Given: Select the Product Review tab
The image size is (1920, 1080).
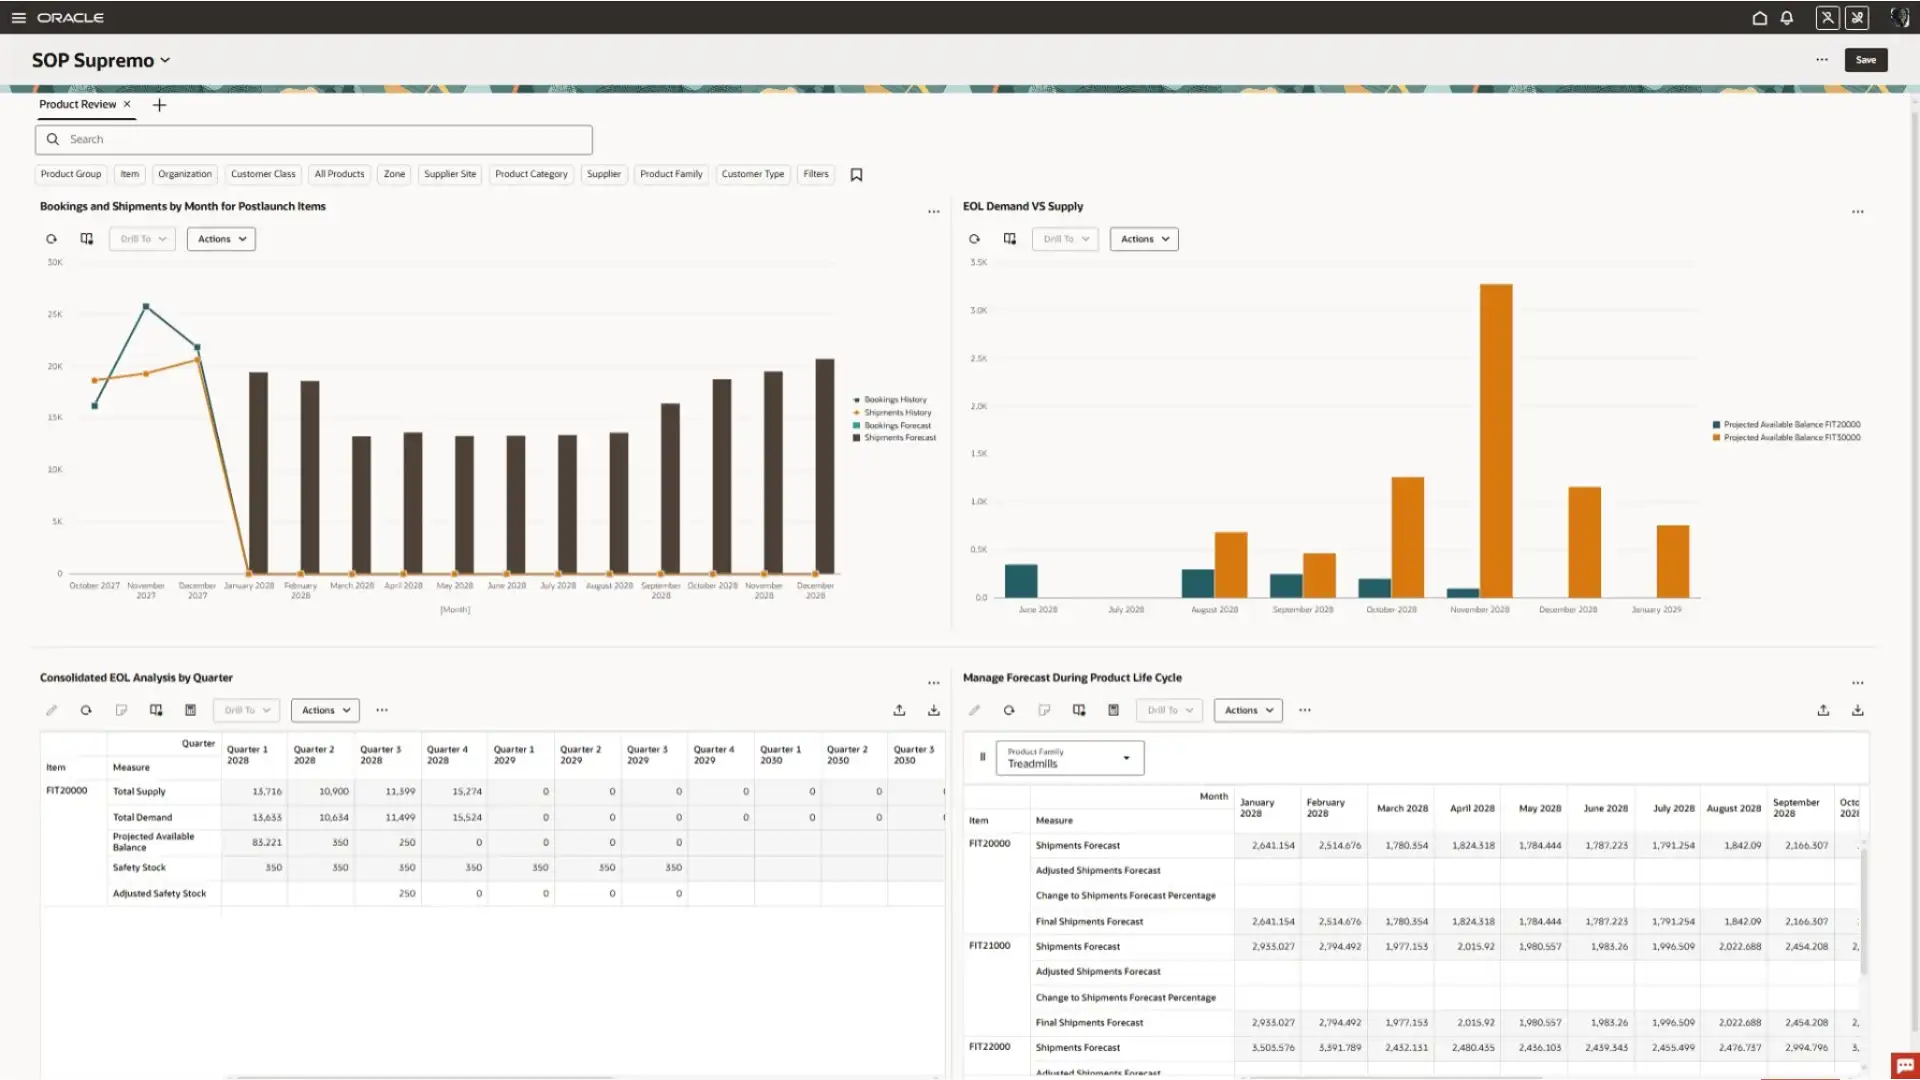Looking at the screenshot, I should click(77, 104).
